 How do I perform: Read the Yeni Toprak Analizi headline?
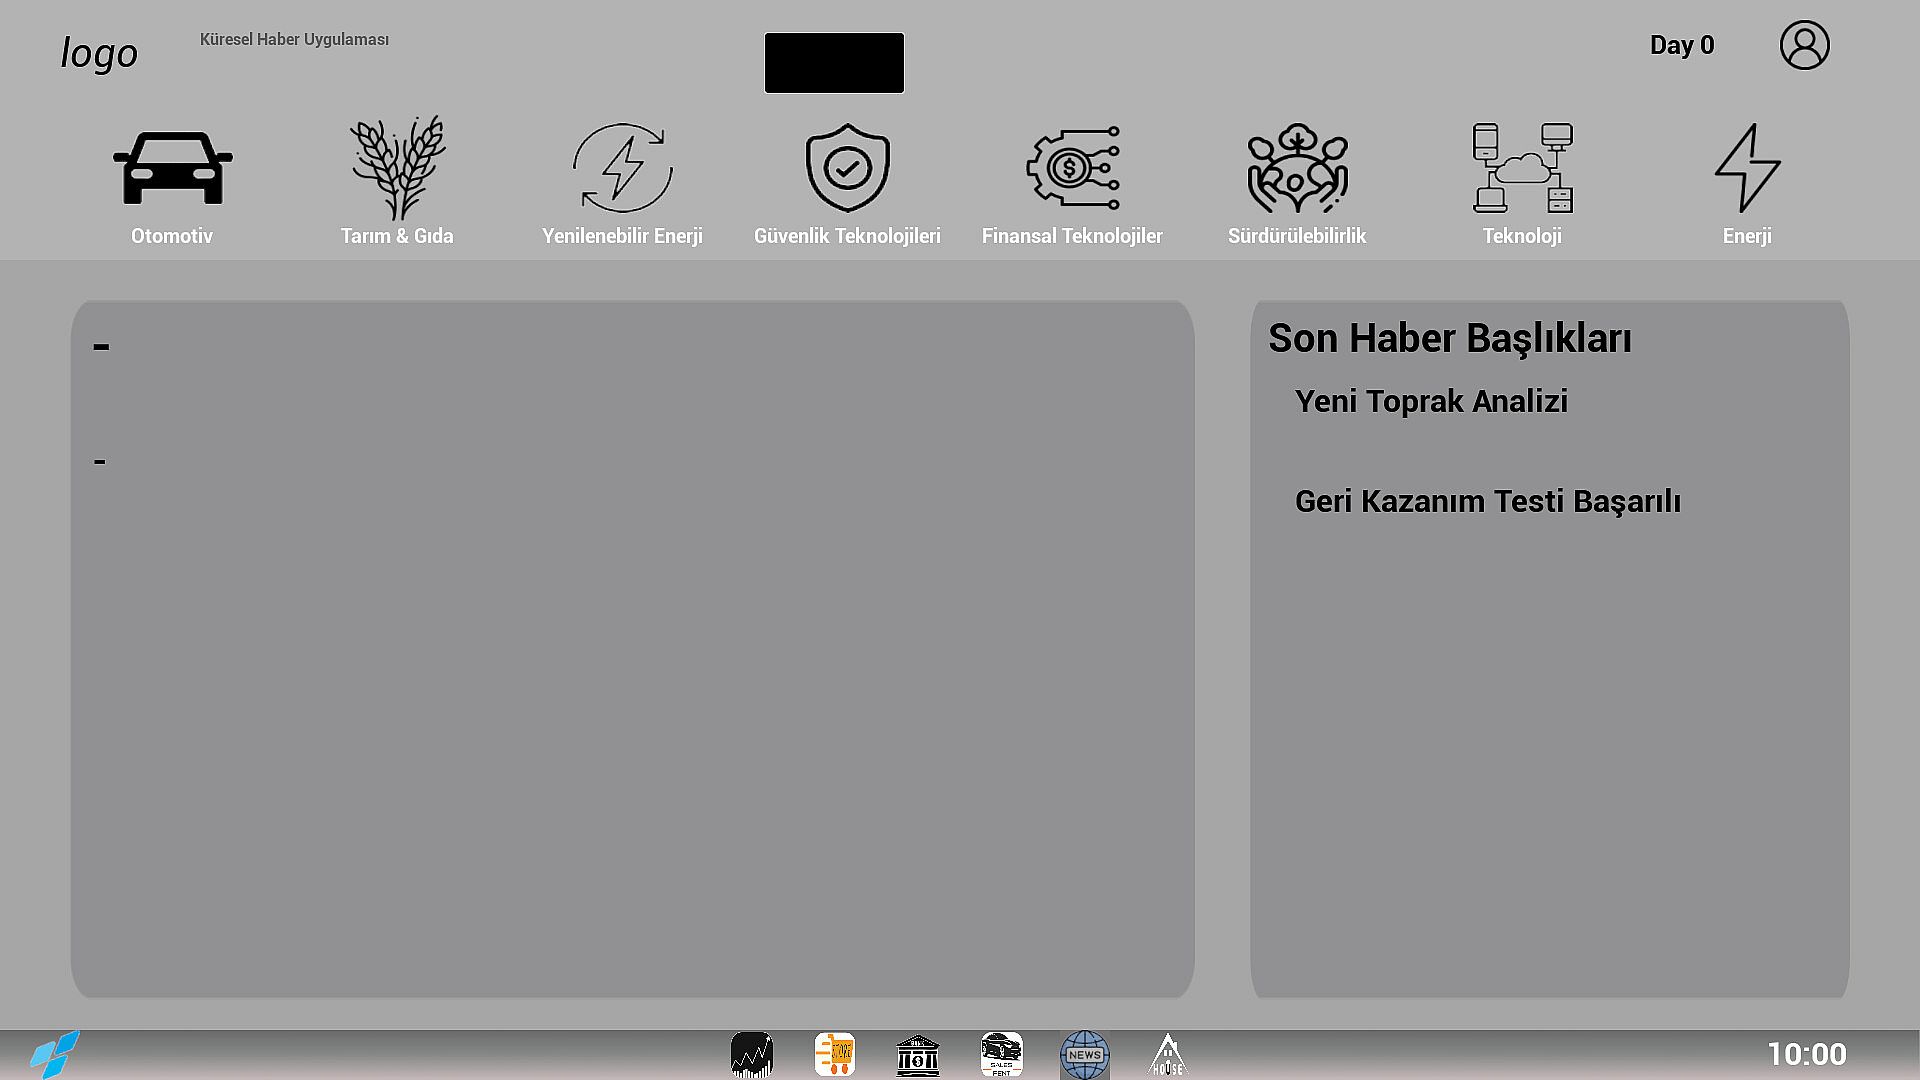[1430, 401]
